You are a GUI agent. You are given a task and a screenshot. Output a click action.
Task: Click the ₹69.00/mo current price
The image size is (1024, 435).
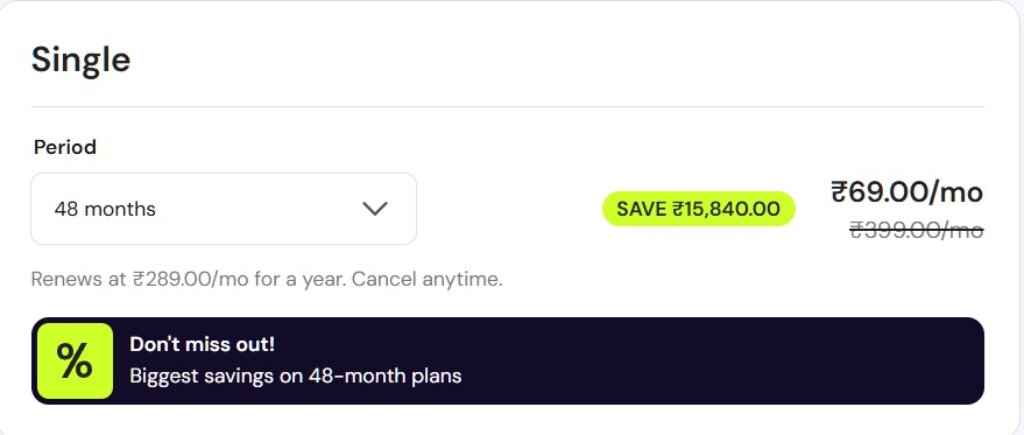(907, 192)
